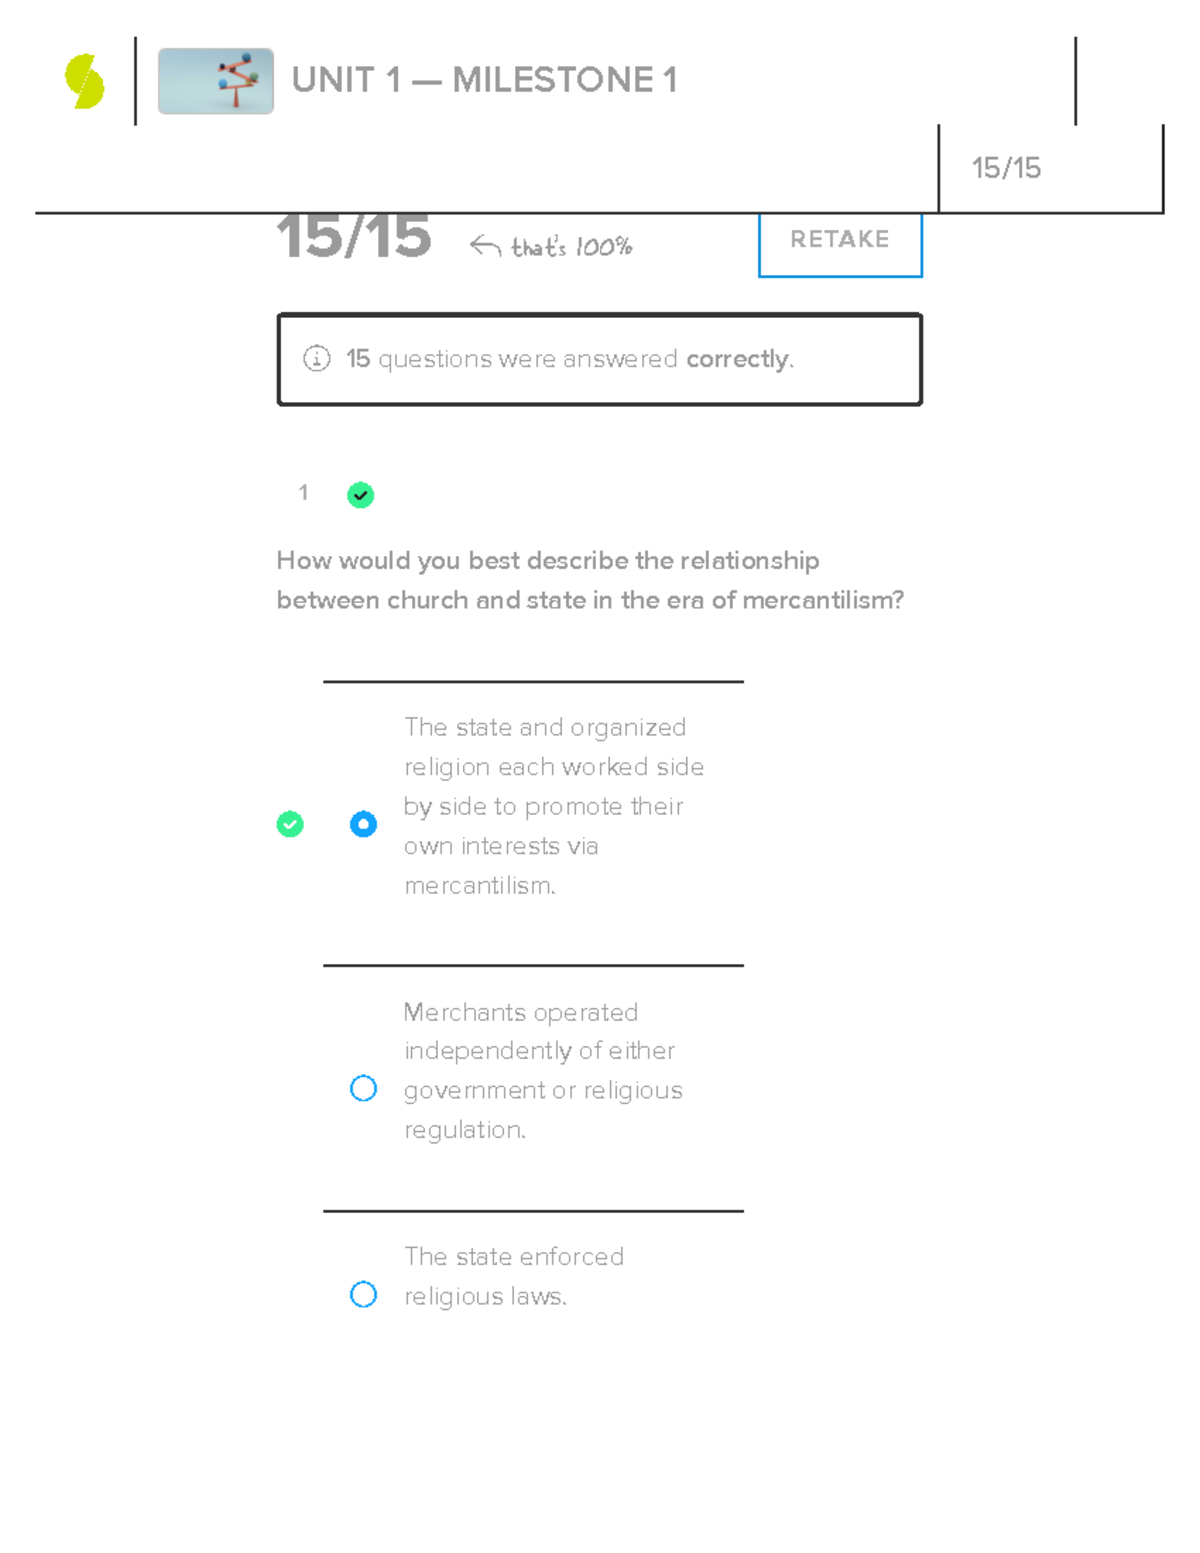Select 'The state enforced religious laws' radio
Screen dimensions: 1200x1553
click(x=363, y=1294)
